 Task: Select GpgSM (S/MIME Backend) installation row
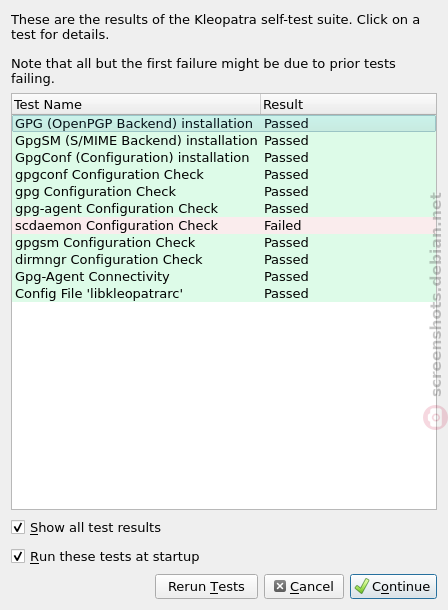tap(224, 140)
